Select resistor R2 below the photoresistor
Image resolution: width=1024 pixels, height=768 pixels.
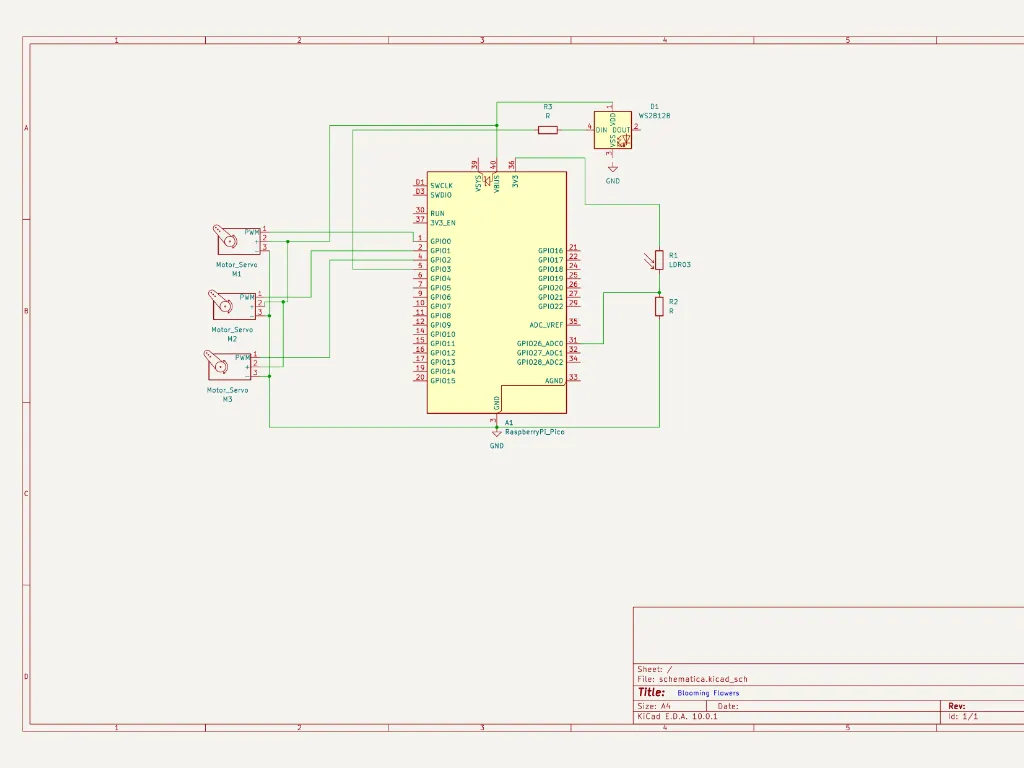click(660, 305)
